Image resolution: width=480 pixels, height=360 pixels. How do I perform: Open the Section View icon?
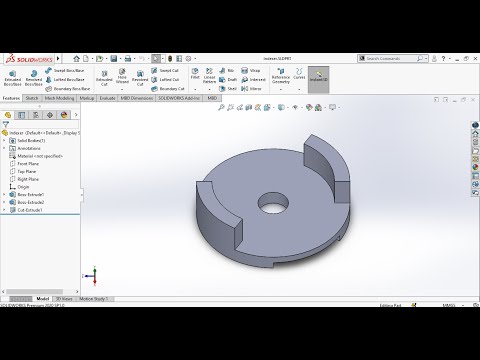coord(248,107)
